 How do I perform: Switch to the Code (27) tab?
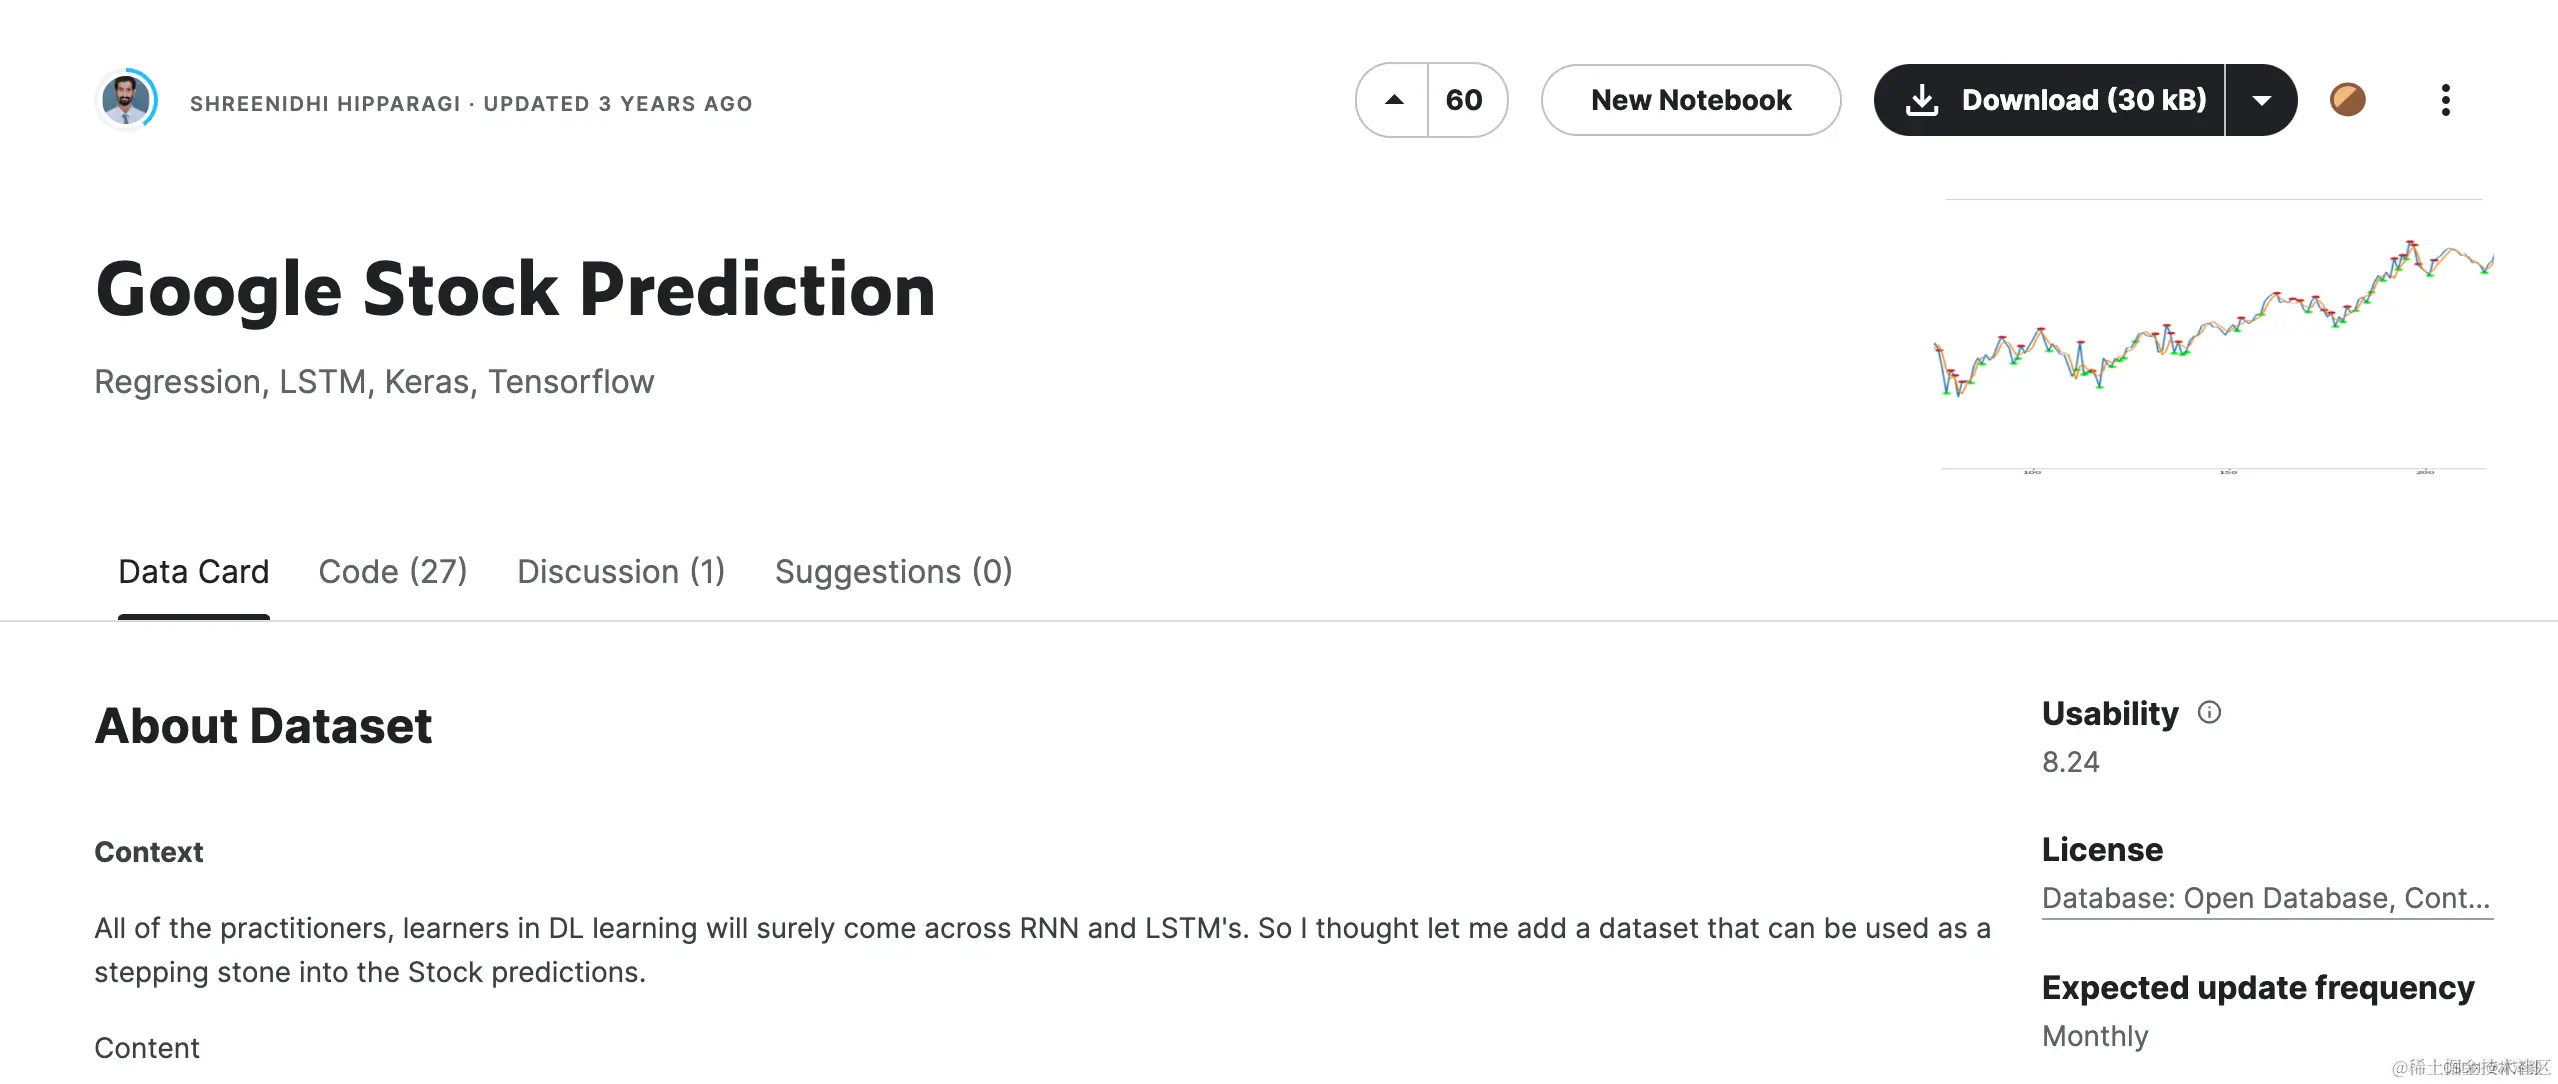pos(393,571)
